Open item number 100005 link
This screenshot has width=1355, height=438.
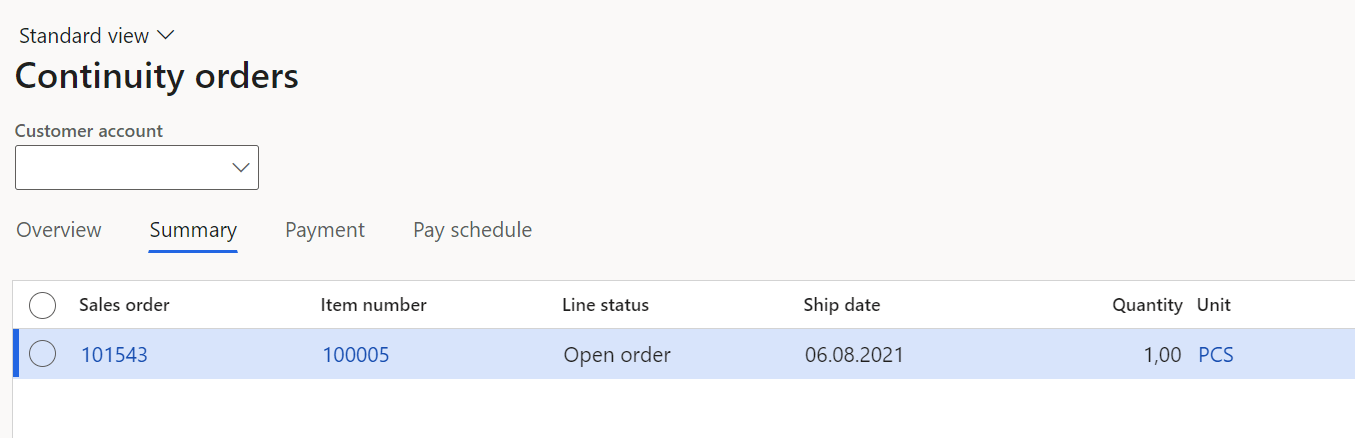tap(356, 355)
